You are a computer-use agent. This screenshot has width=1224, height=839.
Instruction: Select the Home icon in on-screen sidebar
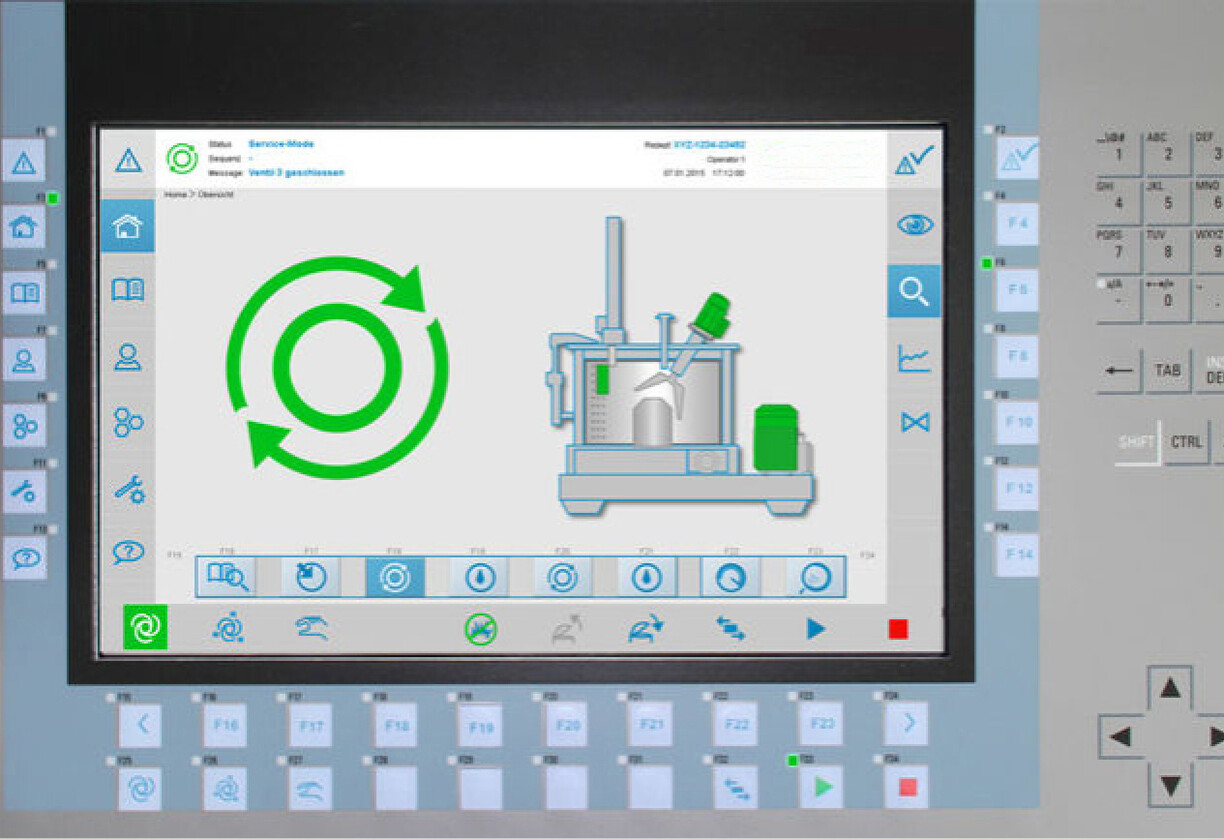tap(128, 226)
